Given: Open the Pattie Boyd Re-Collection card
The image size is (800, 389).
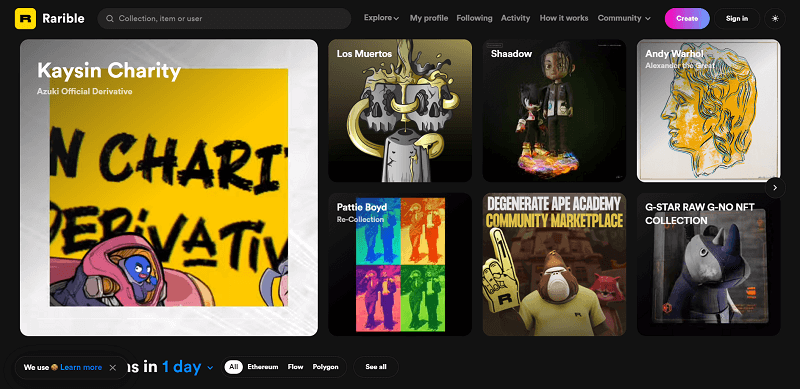Looking at the screenshot, I should point(400,264).
